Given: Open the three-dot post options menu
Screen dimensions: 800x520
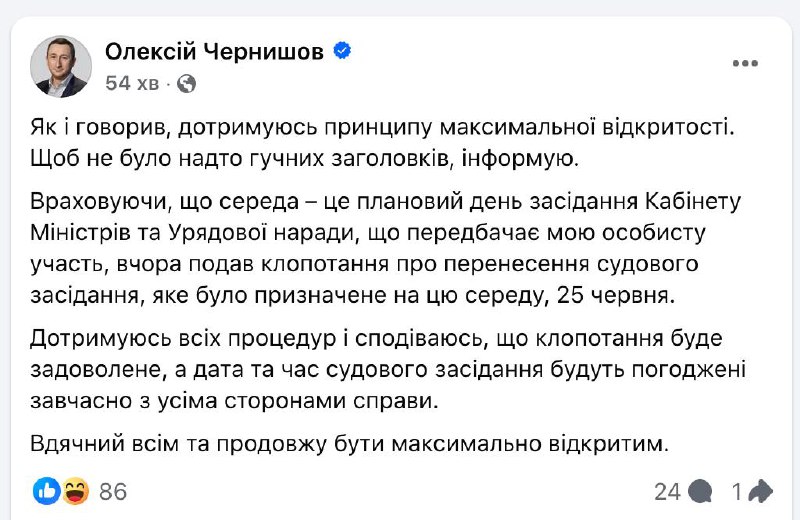Looking at the screenshot, I should [x=745, y=63].
